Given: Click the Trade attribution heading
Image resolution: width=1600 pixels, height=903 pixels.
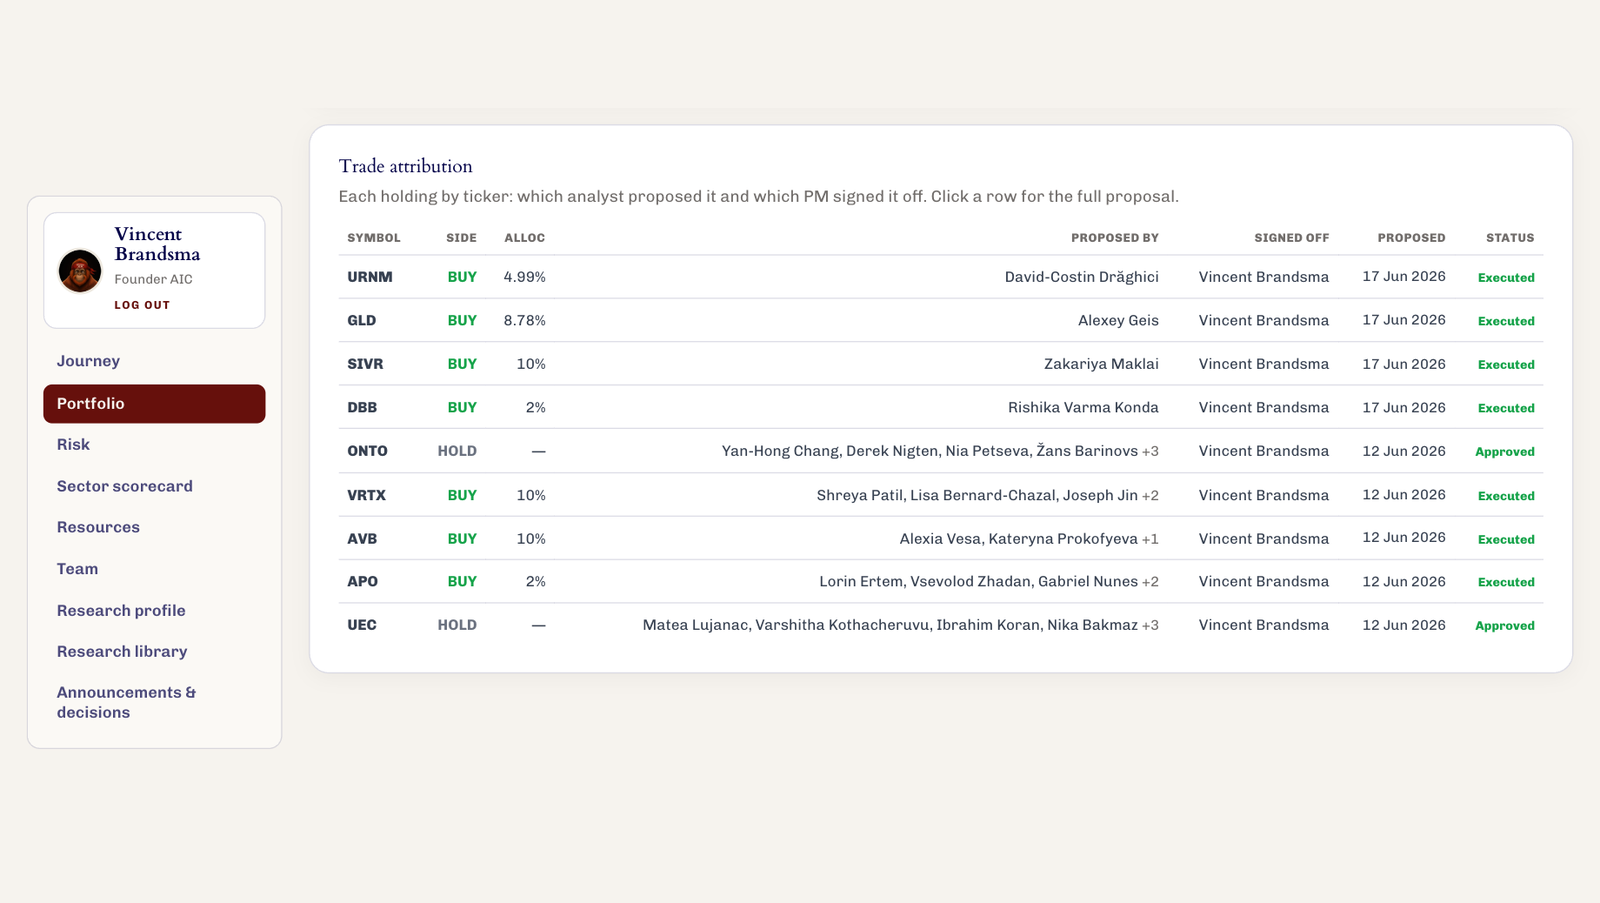Looking at the screenshot, I should tap(405, 166).
